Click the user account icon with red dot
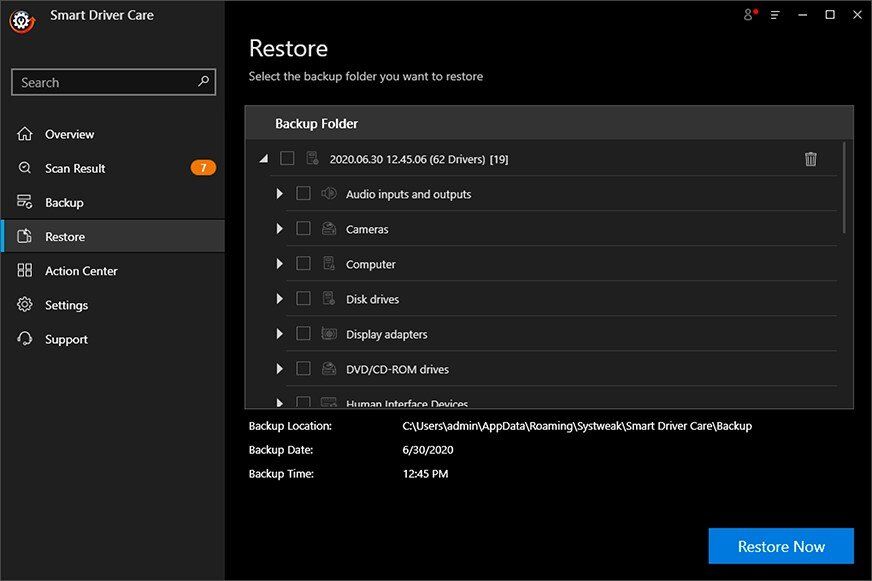872x581 pixels. 750,14
